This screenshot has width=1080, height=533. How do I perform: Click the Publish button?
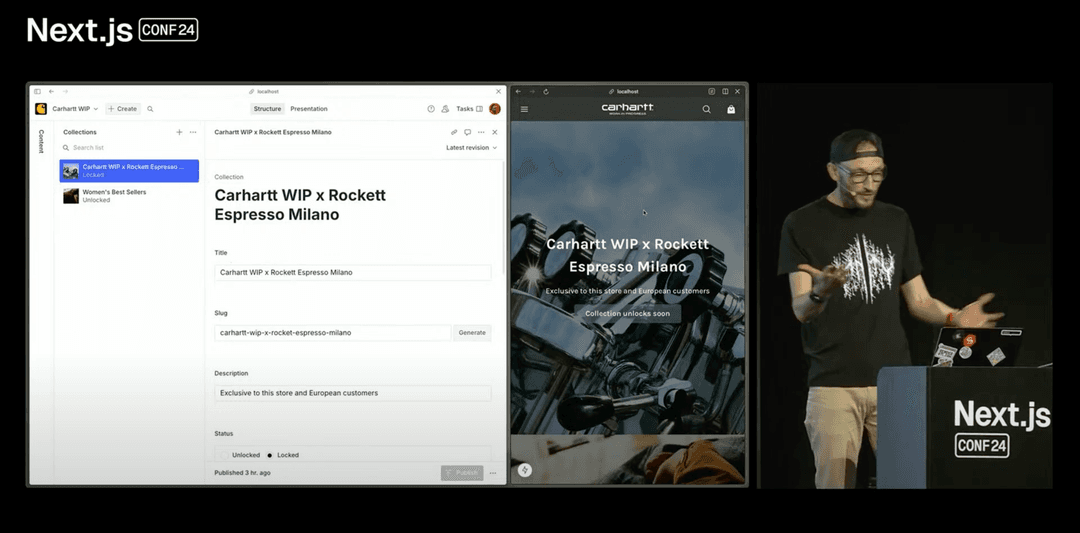(462, 473)
